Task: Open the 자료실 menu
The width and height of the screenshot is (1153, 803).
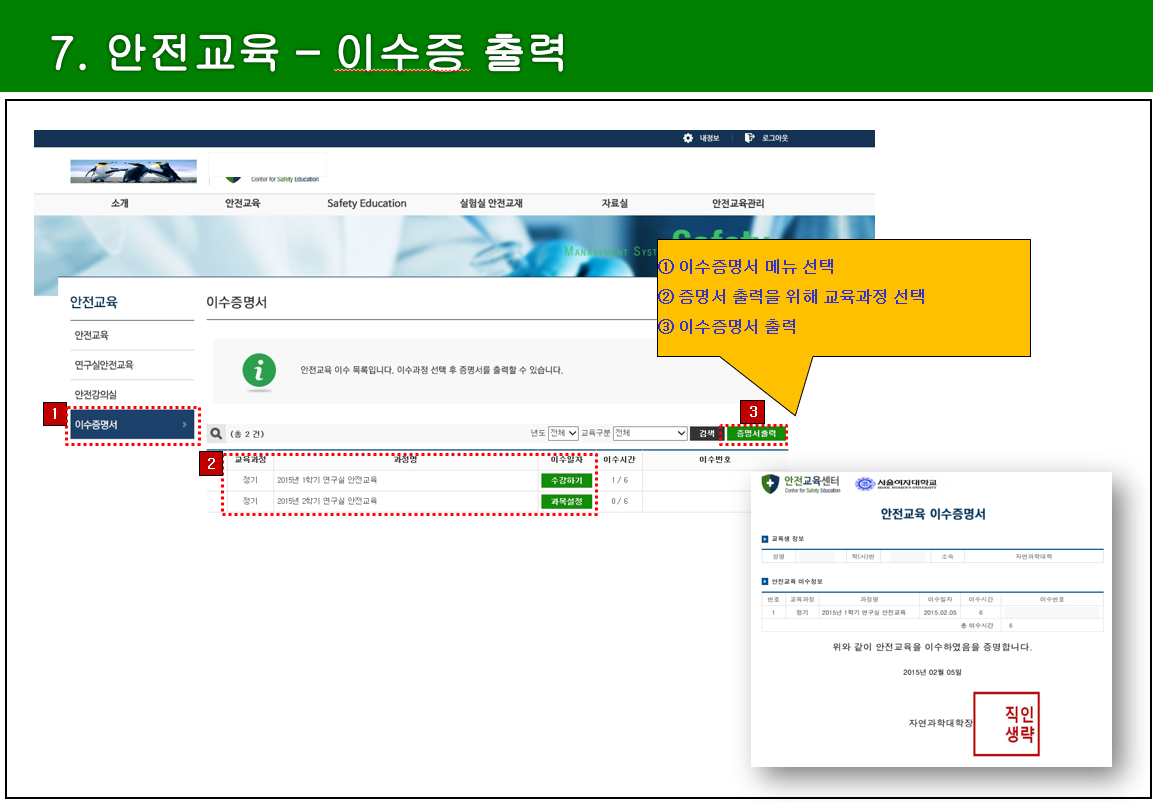Action: tap(615, 204)
